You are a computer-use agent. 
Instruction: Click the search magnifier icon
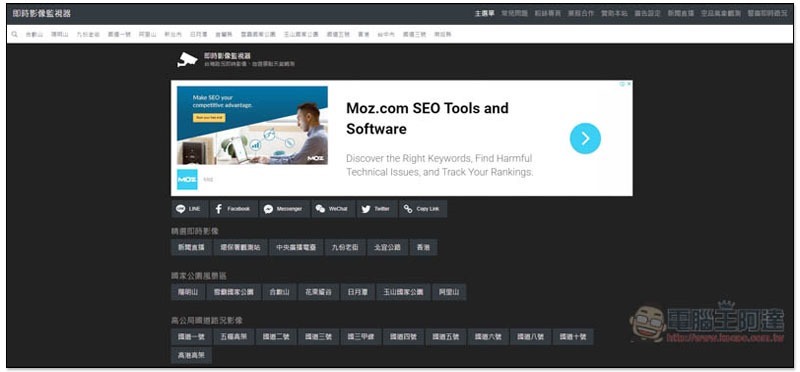tap(14, 34)
